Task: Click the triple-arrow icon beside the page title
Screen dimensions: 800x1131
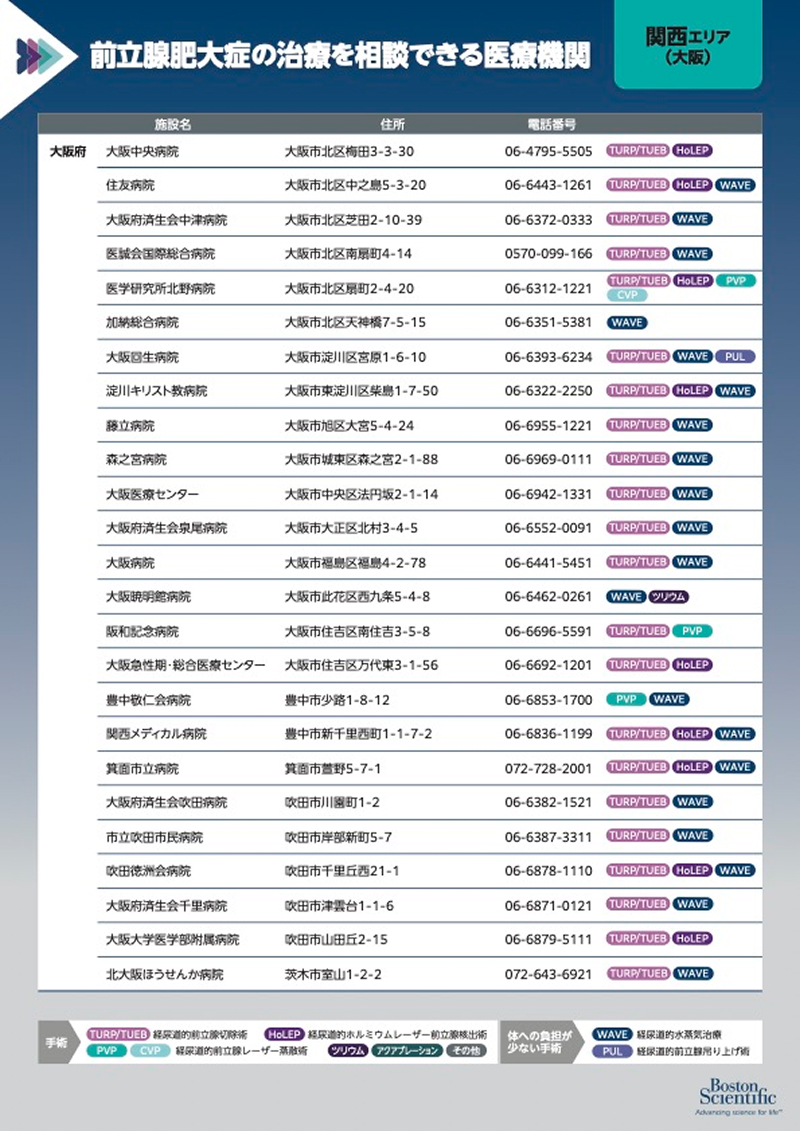Action: (x=47, y=52)
